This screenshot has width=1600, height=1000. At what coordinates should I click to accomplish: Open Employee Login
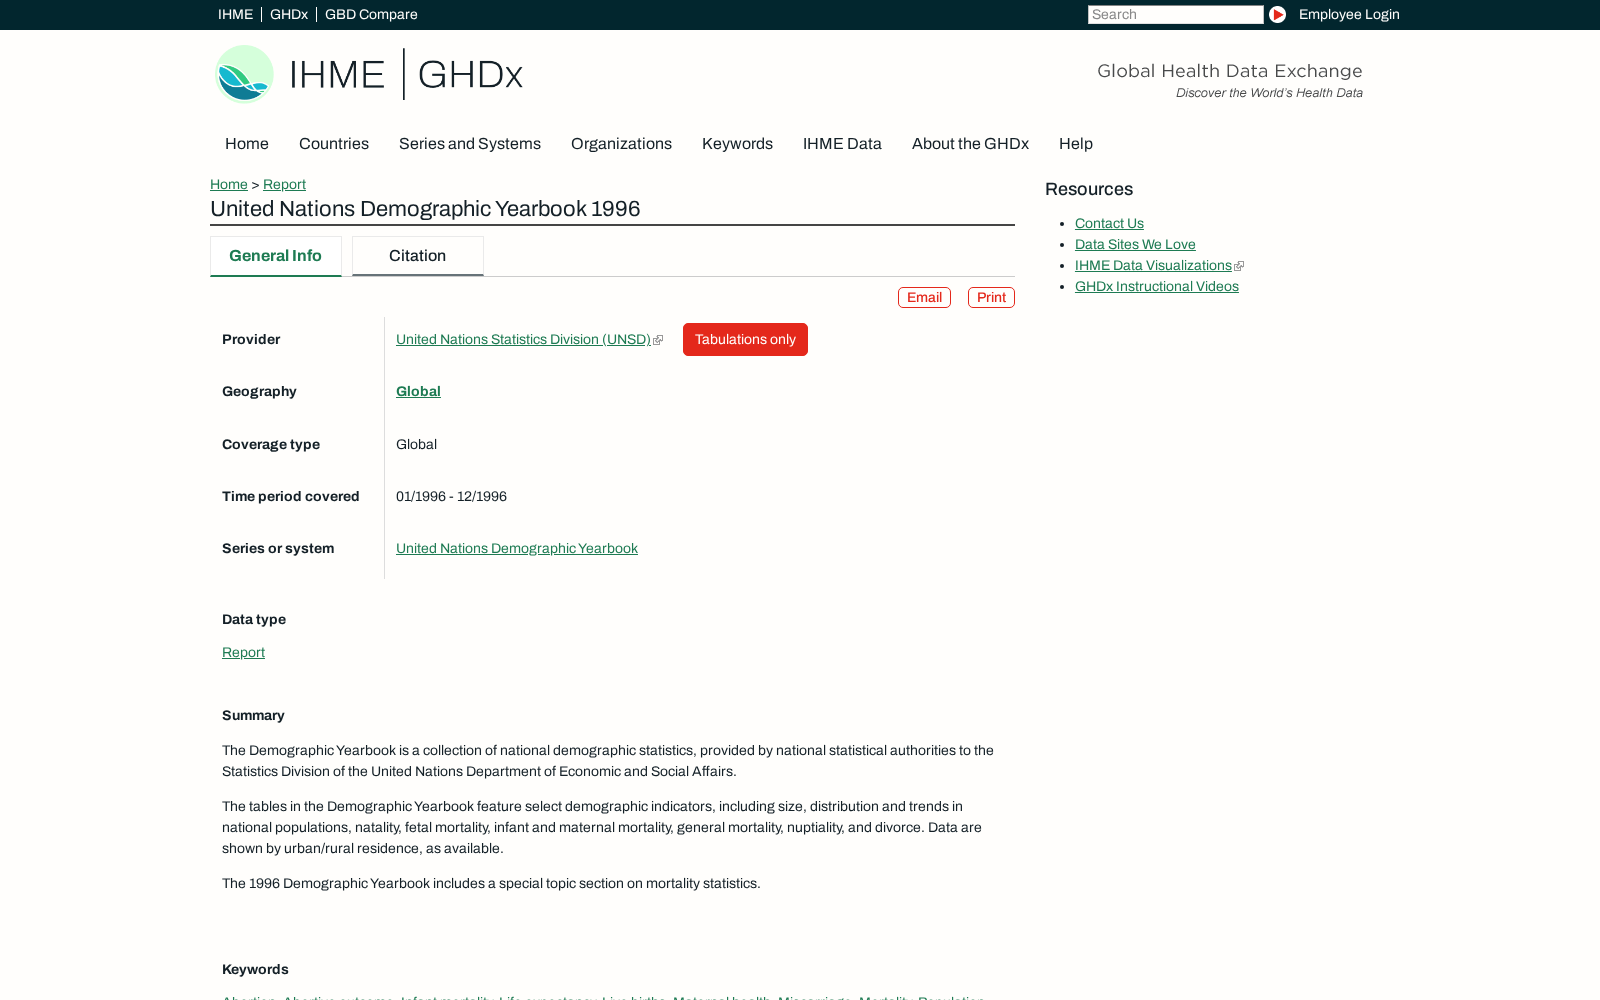click(x=1349, y=14)
